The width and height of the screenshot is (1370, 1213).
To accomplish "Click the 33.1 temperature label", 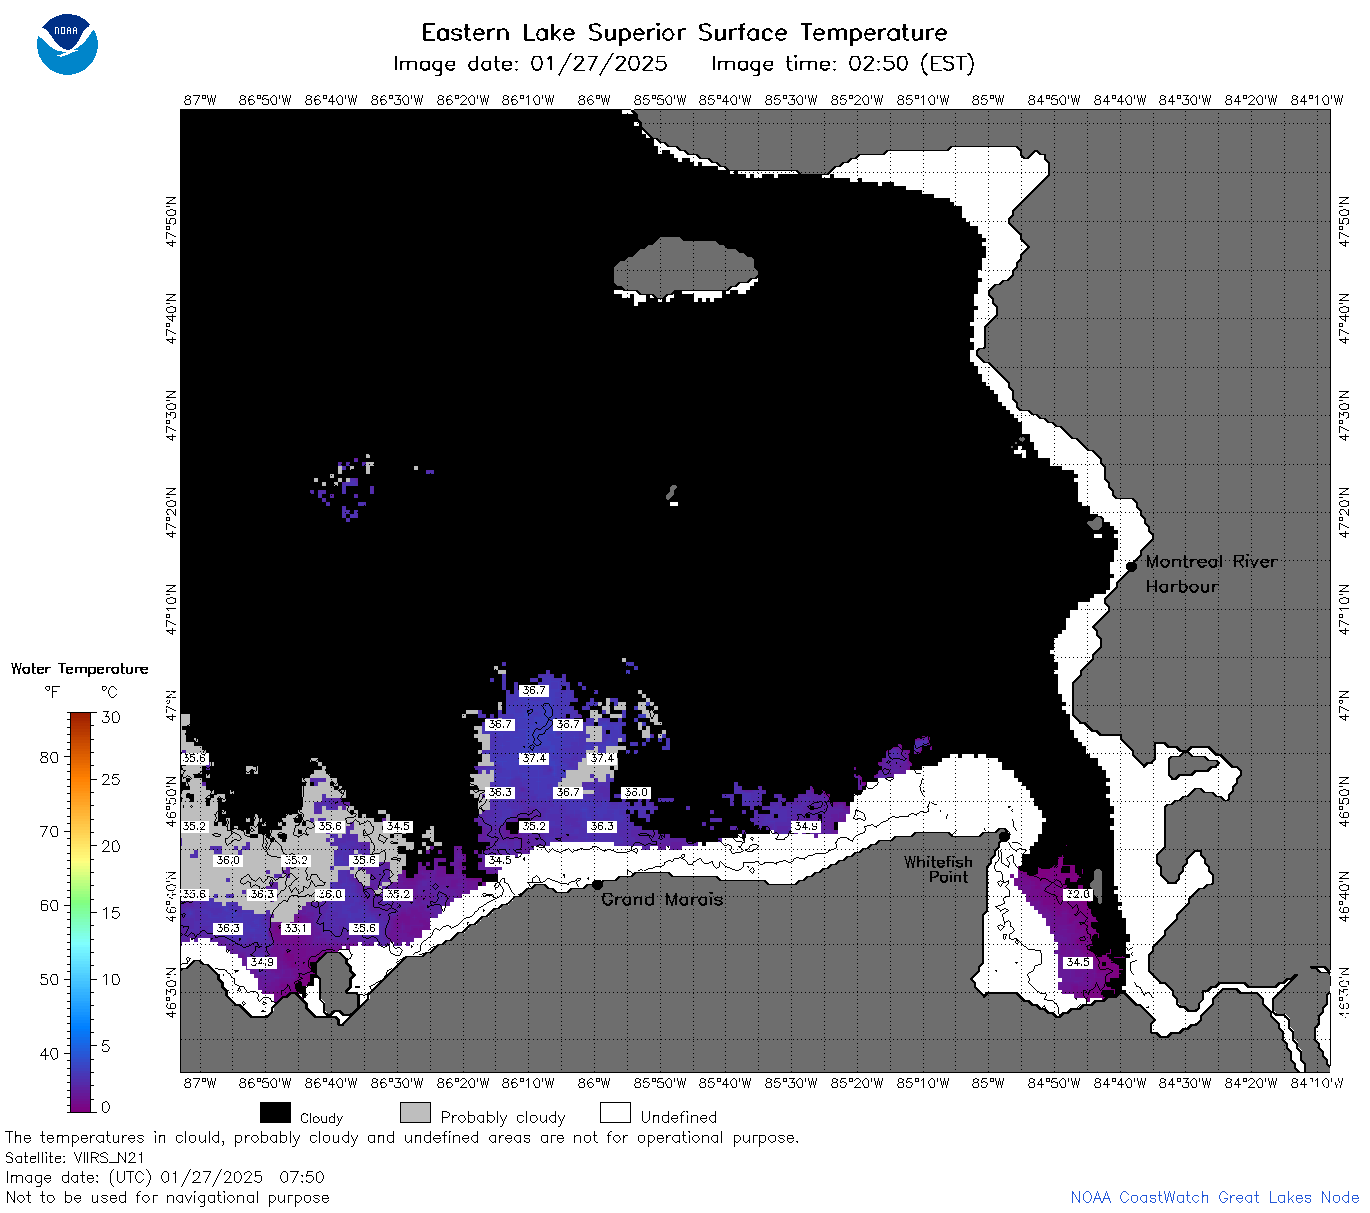I will click(x=296, y=928).
